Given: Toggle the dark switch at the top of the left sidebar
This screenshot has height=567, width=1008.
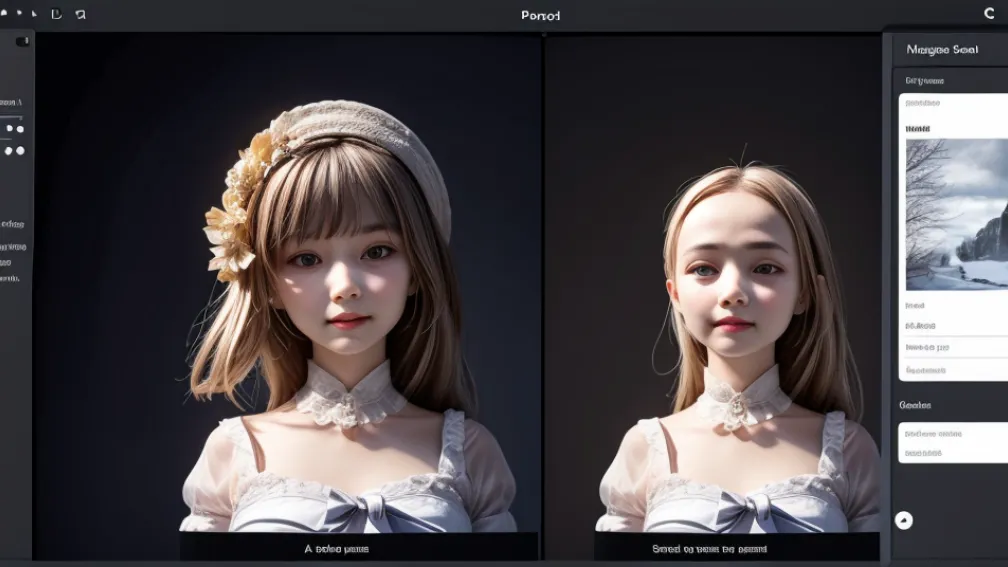Looking at the screenshot, I should click(x=22, y=41).
